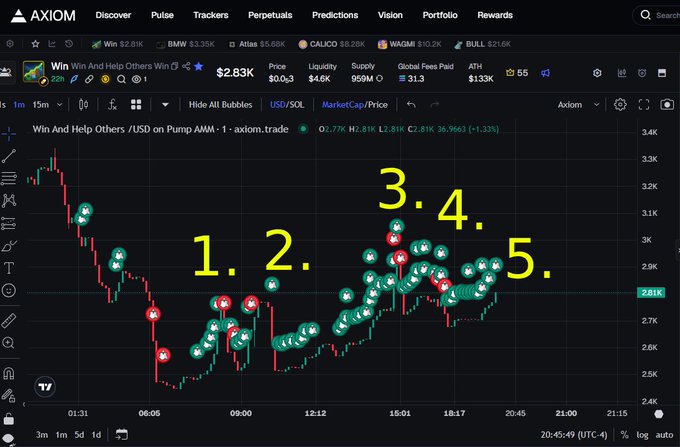Image resolution: width=680 pixels, height=447 pixels.
Task: Toggle lock all drawings padlock
Action: (x=9, y=419)
